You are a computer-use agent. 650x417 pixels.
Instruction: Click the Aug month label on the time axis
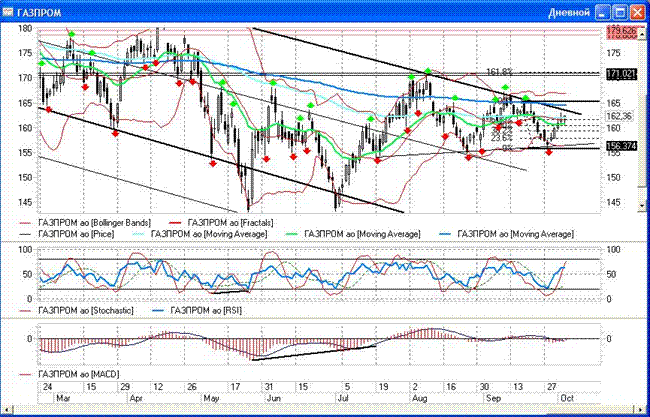click(420, 398)
